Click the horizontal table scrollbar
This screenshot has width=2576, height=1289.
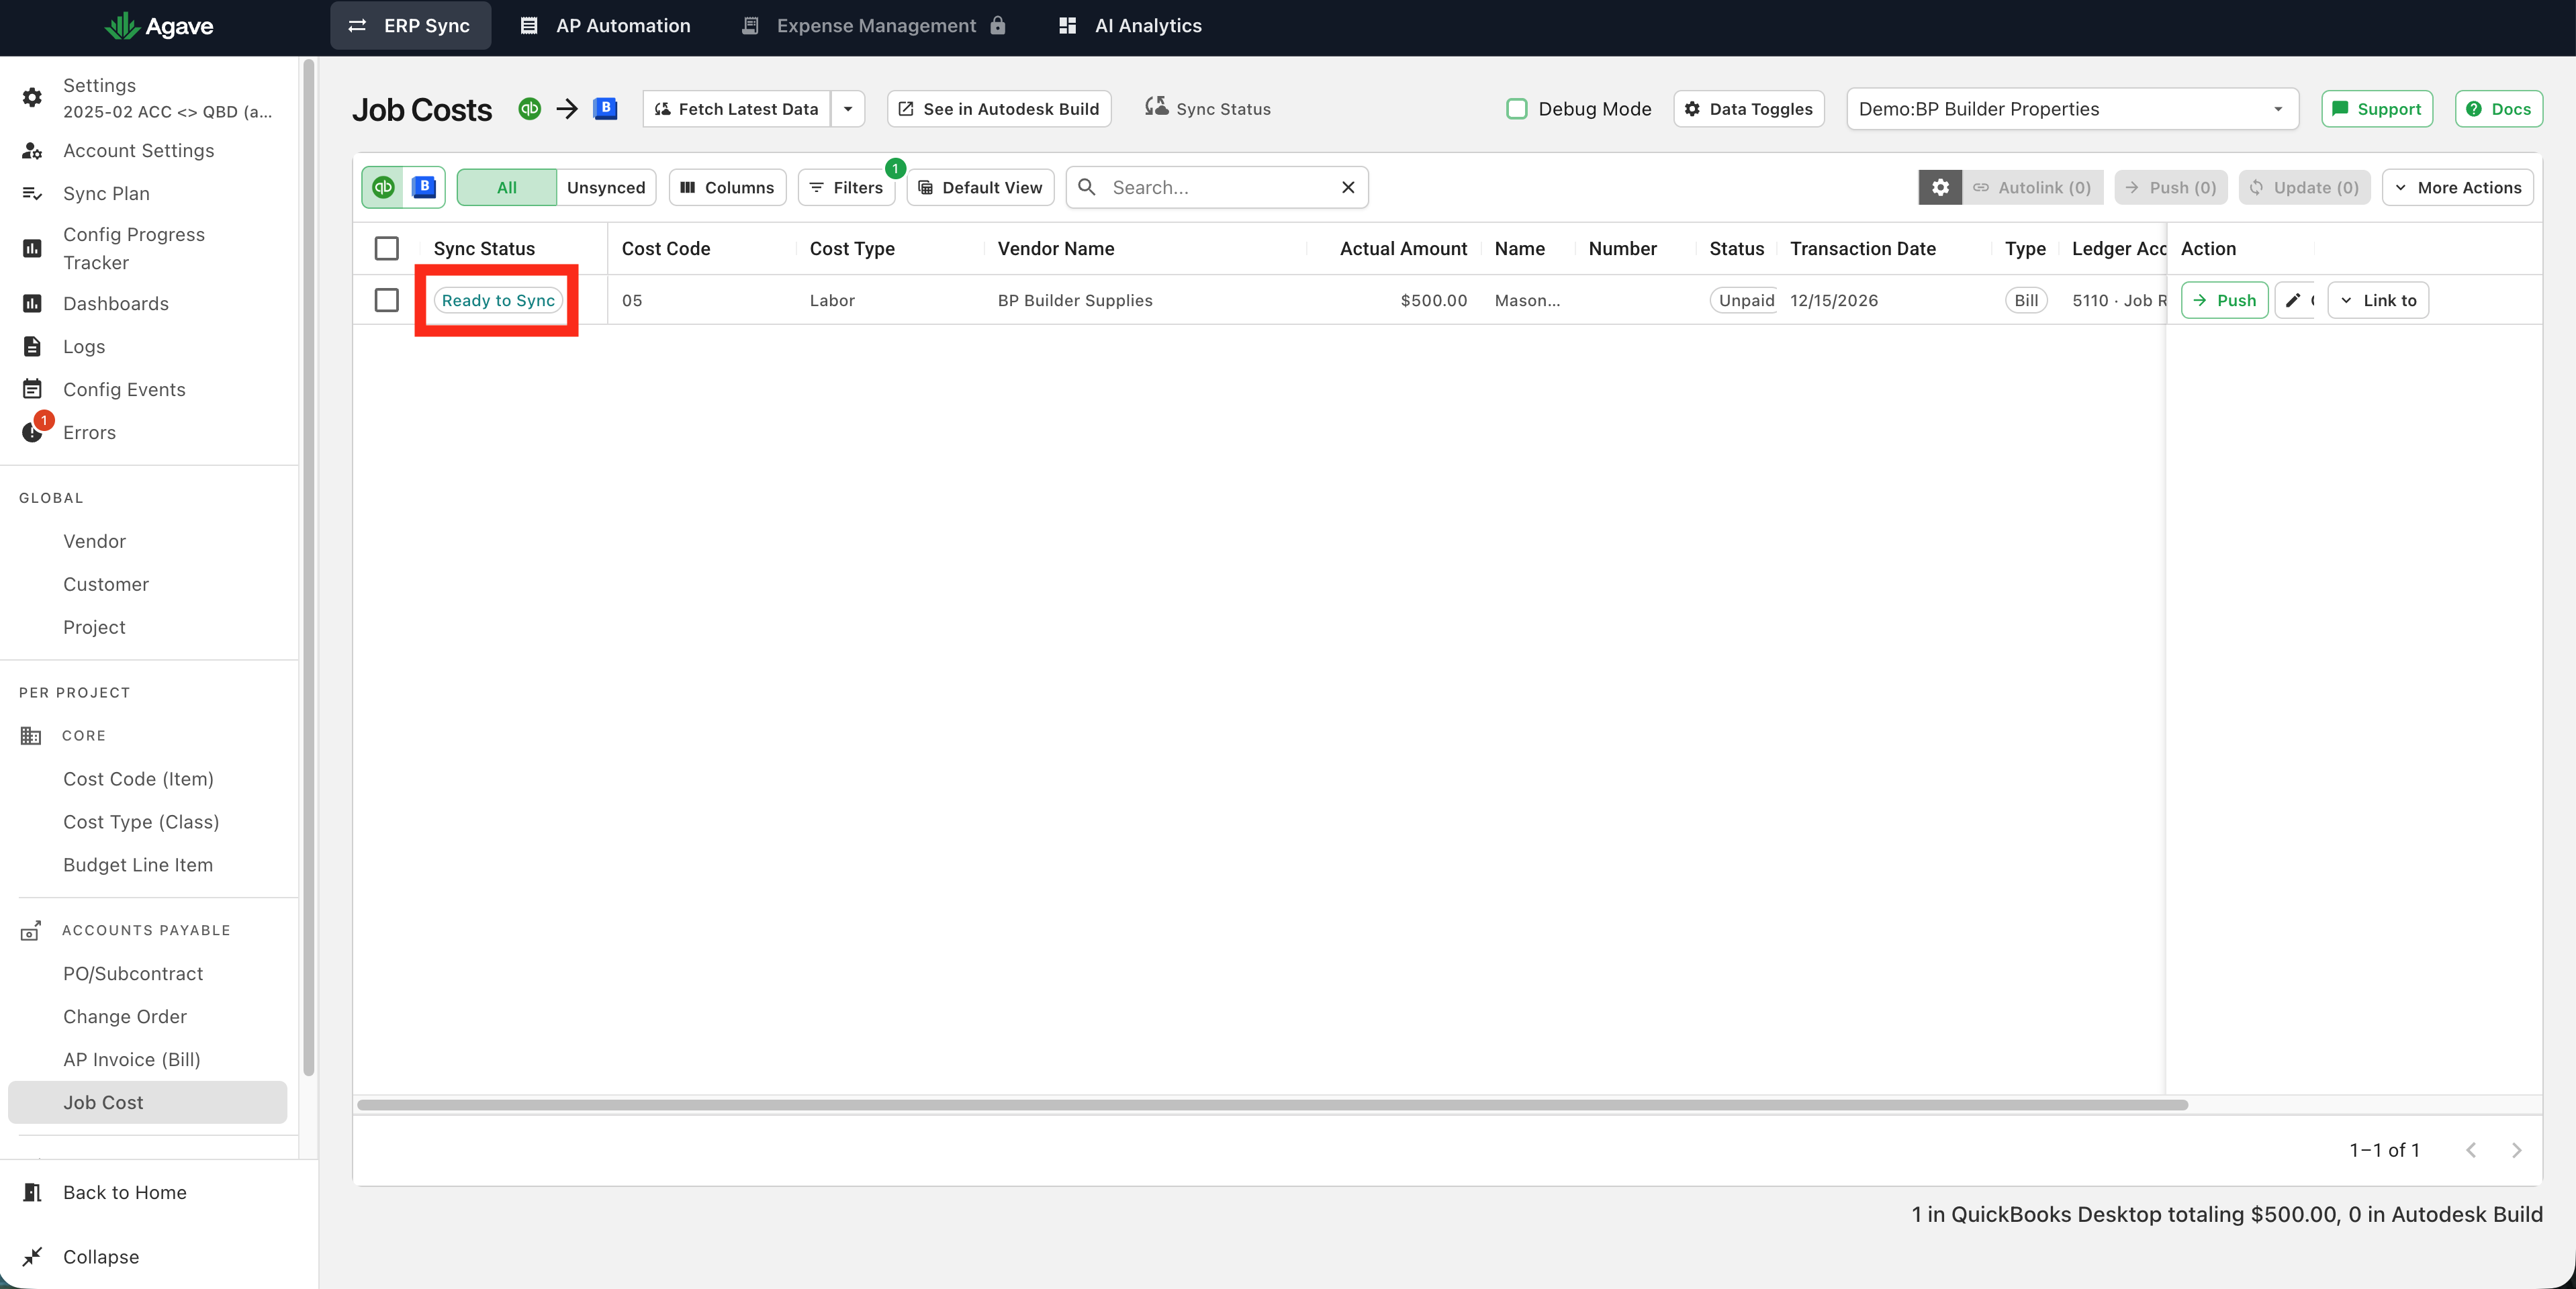click(x=1272, y=1104)
